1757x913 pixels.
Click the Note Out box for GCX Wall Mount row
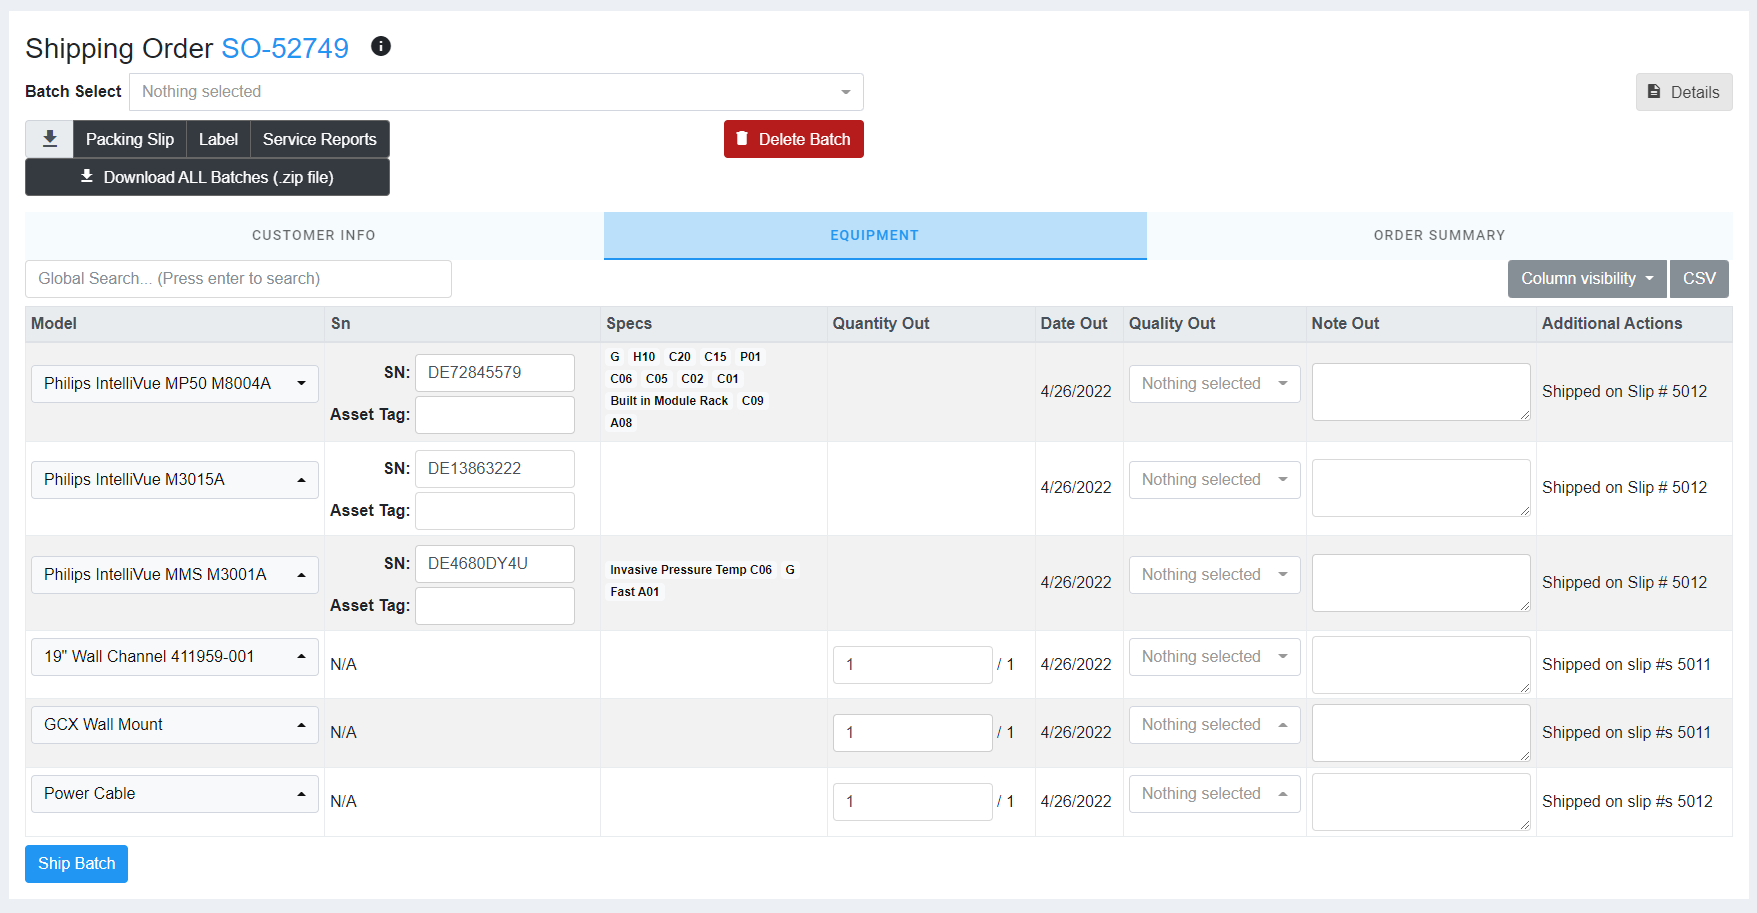[x=1421, y=733]
